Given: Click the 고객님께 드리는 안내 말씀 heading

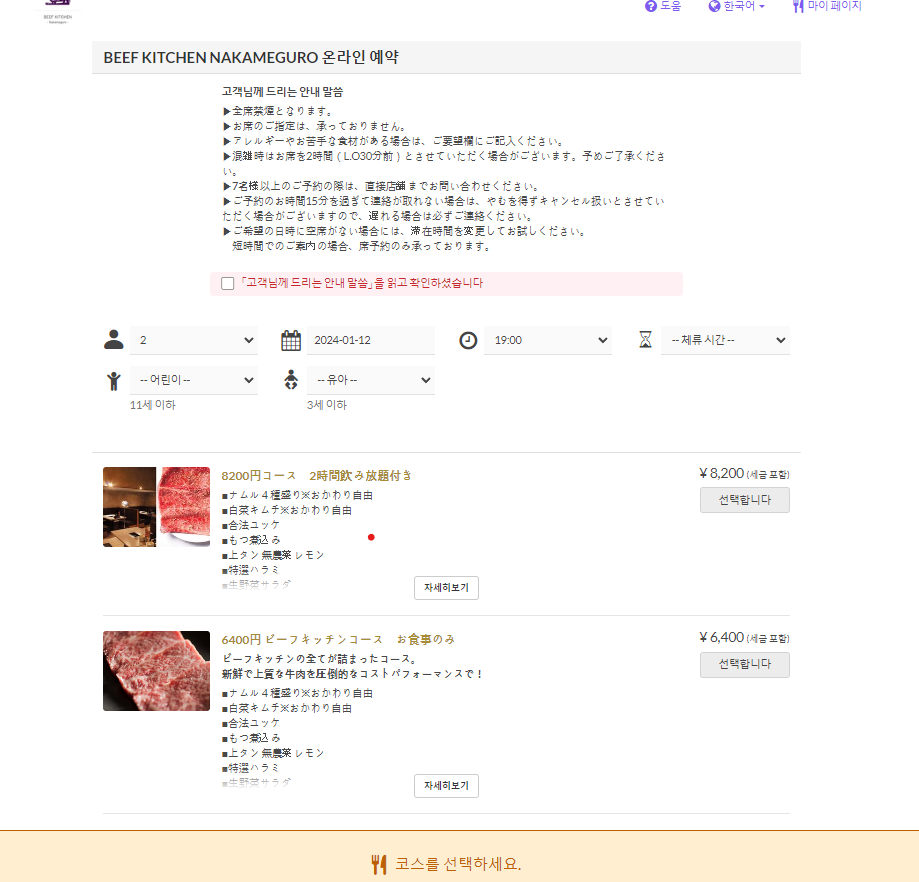Looking at the screenshot, I should click(x=282, y=92).
